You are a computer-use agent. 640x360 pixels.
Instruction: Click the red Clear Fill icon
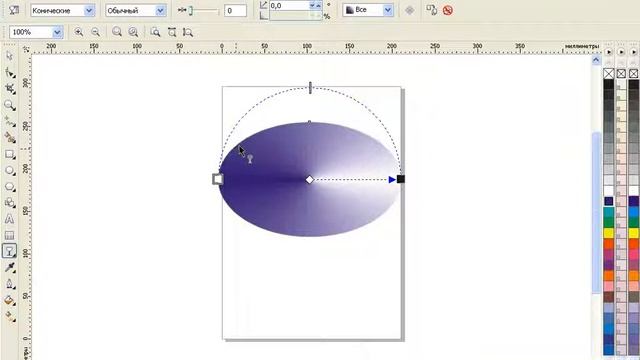coord(448,10)
